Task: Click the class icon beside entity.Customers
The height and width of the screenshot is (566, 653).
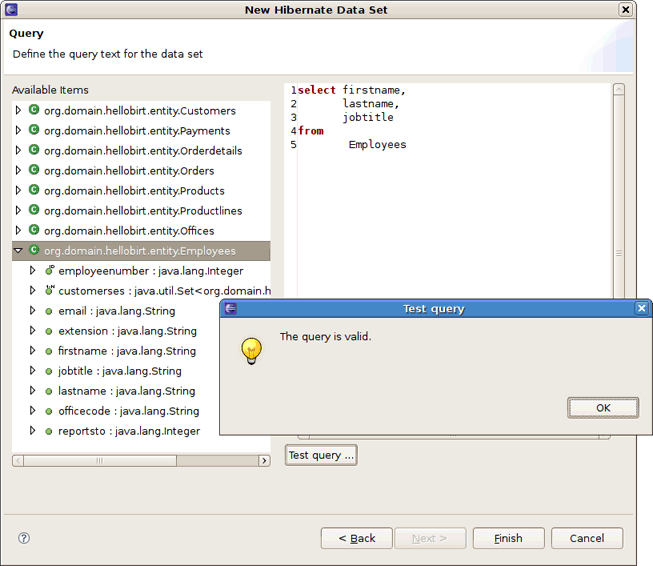Action: (34, 110)
